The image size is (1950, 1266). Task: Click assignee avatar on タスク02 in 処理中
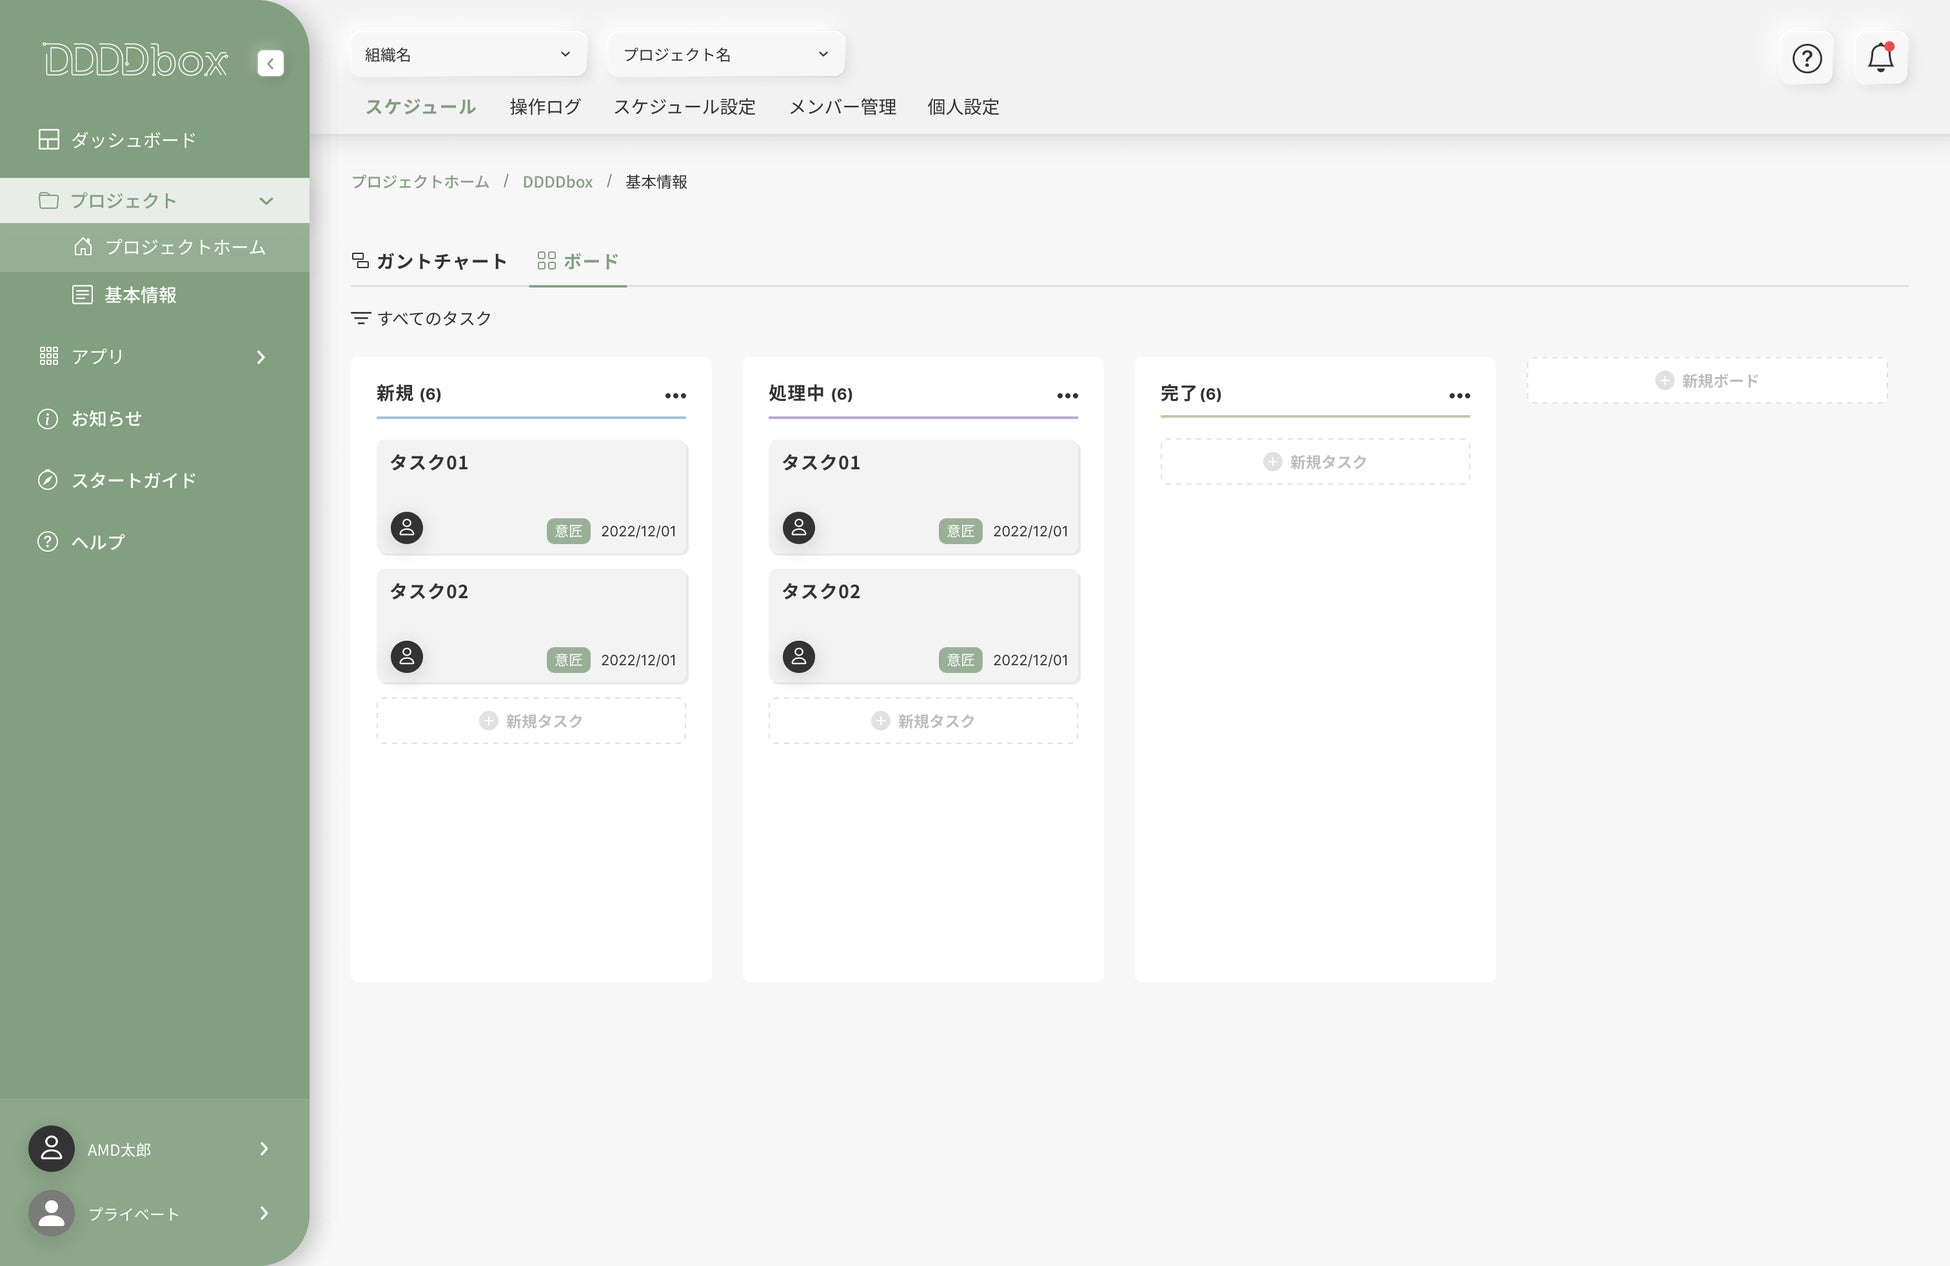798,656
